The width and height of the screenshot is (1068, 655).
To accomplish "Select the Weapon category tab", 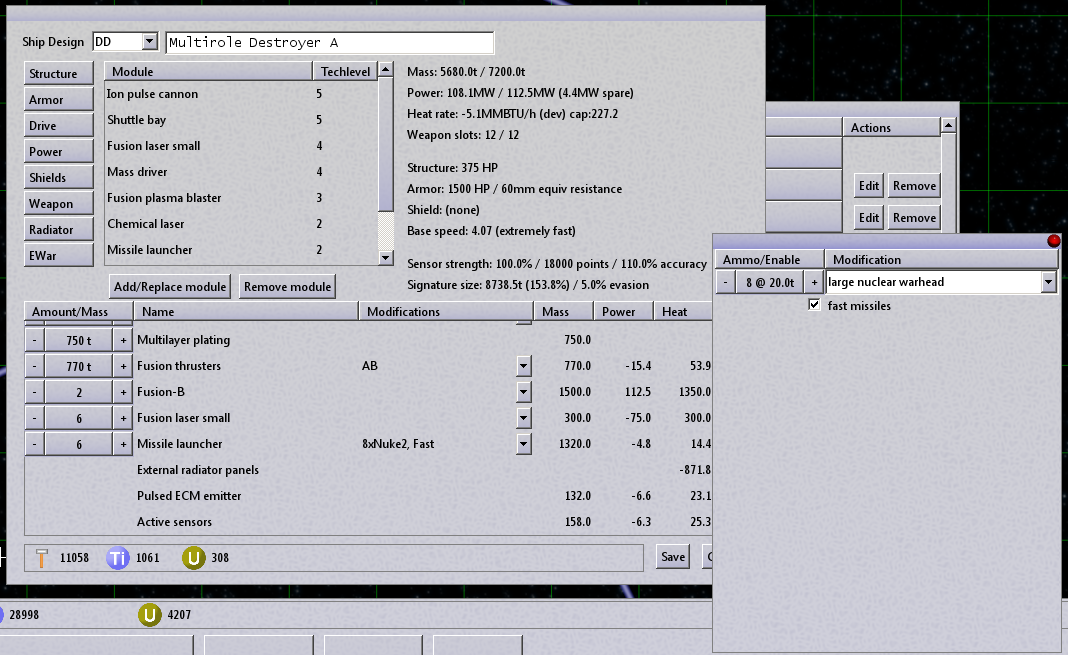I will pyautogui.click(x=51, y=204).
